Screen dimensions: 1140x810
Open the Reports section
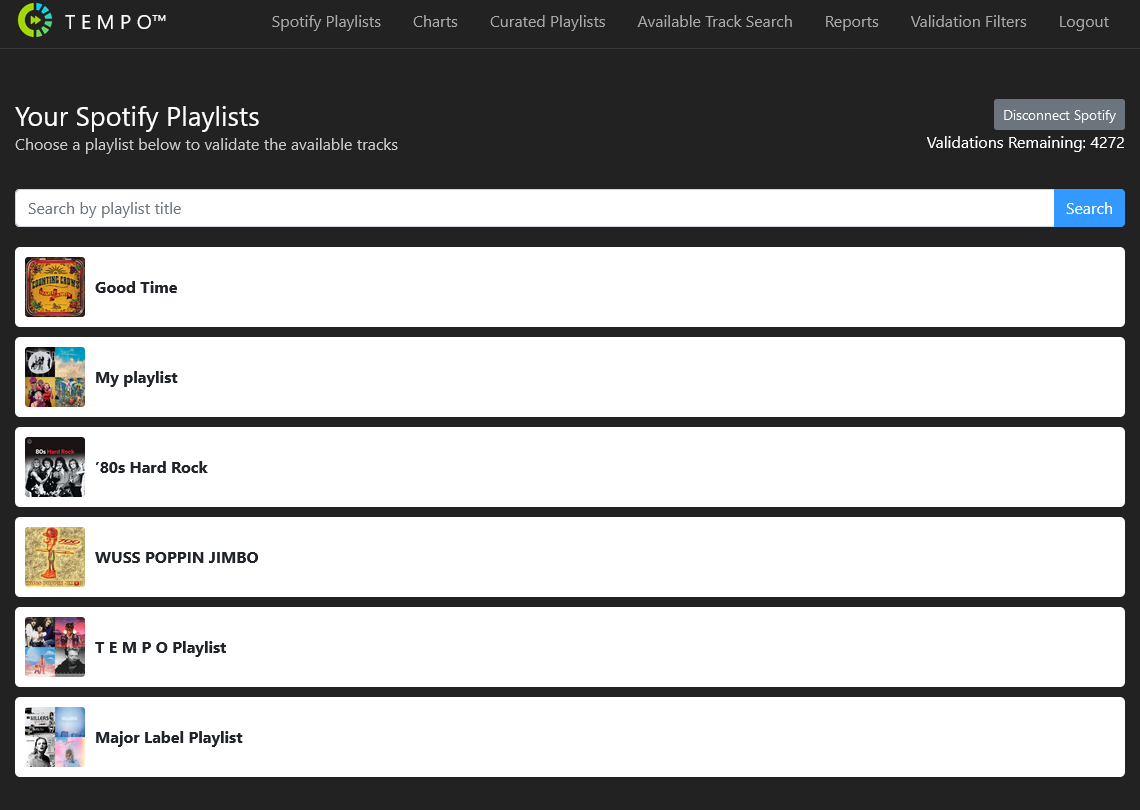click(851, 21)
